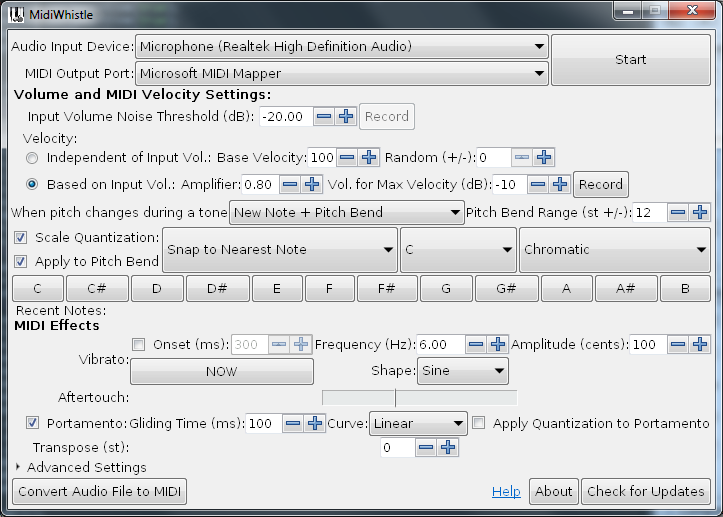Image resolution: width=723 pixels, height=517 pixels.
Task: Click the Aftertouch slider bar
Action: coord(419,397)
